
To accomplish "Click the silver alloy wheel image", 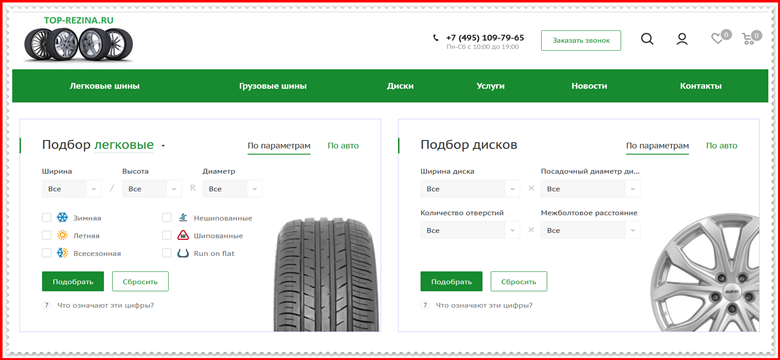I will coord(705,273).
